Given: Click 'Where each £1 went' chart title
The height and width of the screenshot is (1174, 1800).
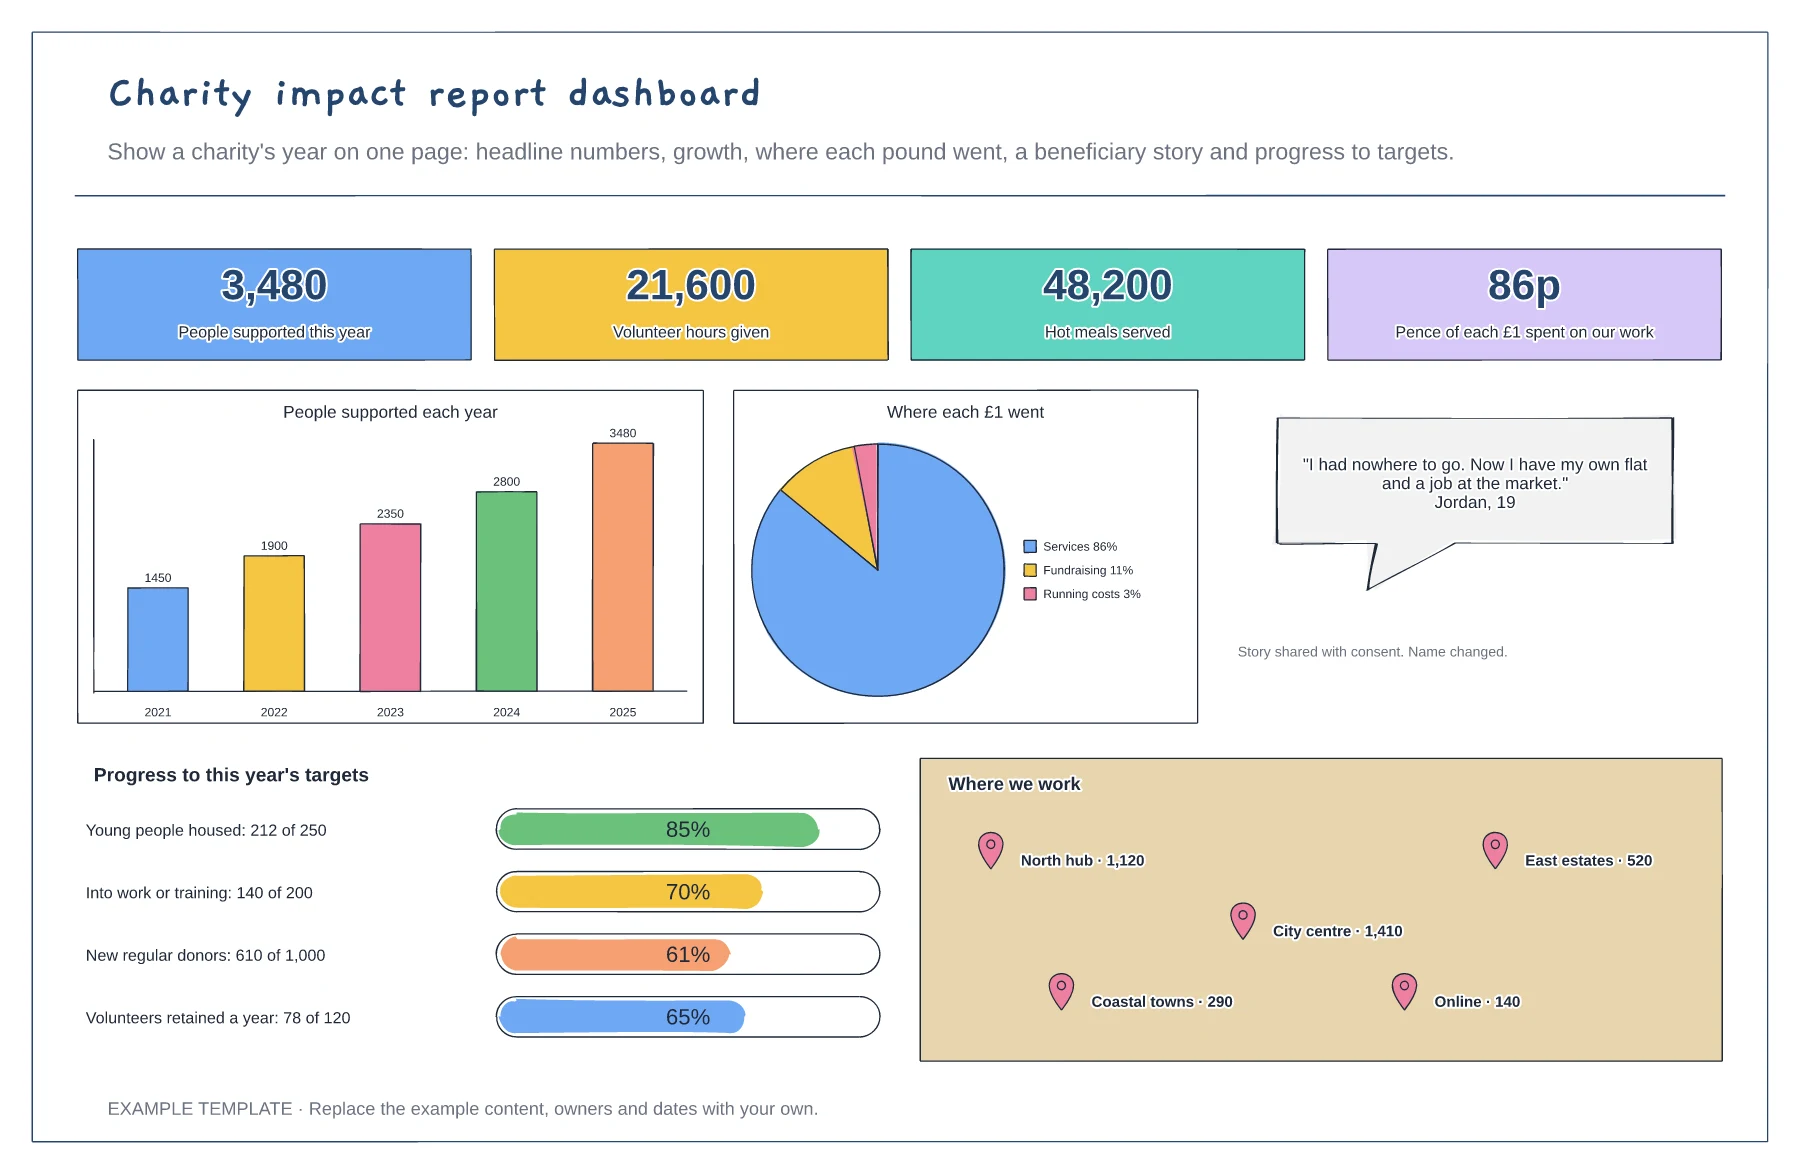Looking at the screenshot, I should (x=965, y=412).
